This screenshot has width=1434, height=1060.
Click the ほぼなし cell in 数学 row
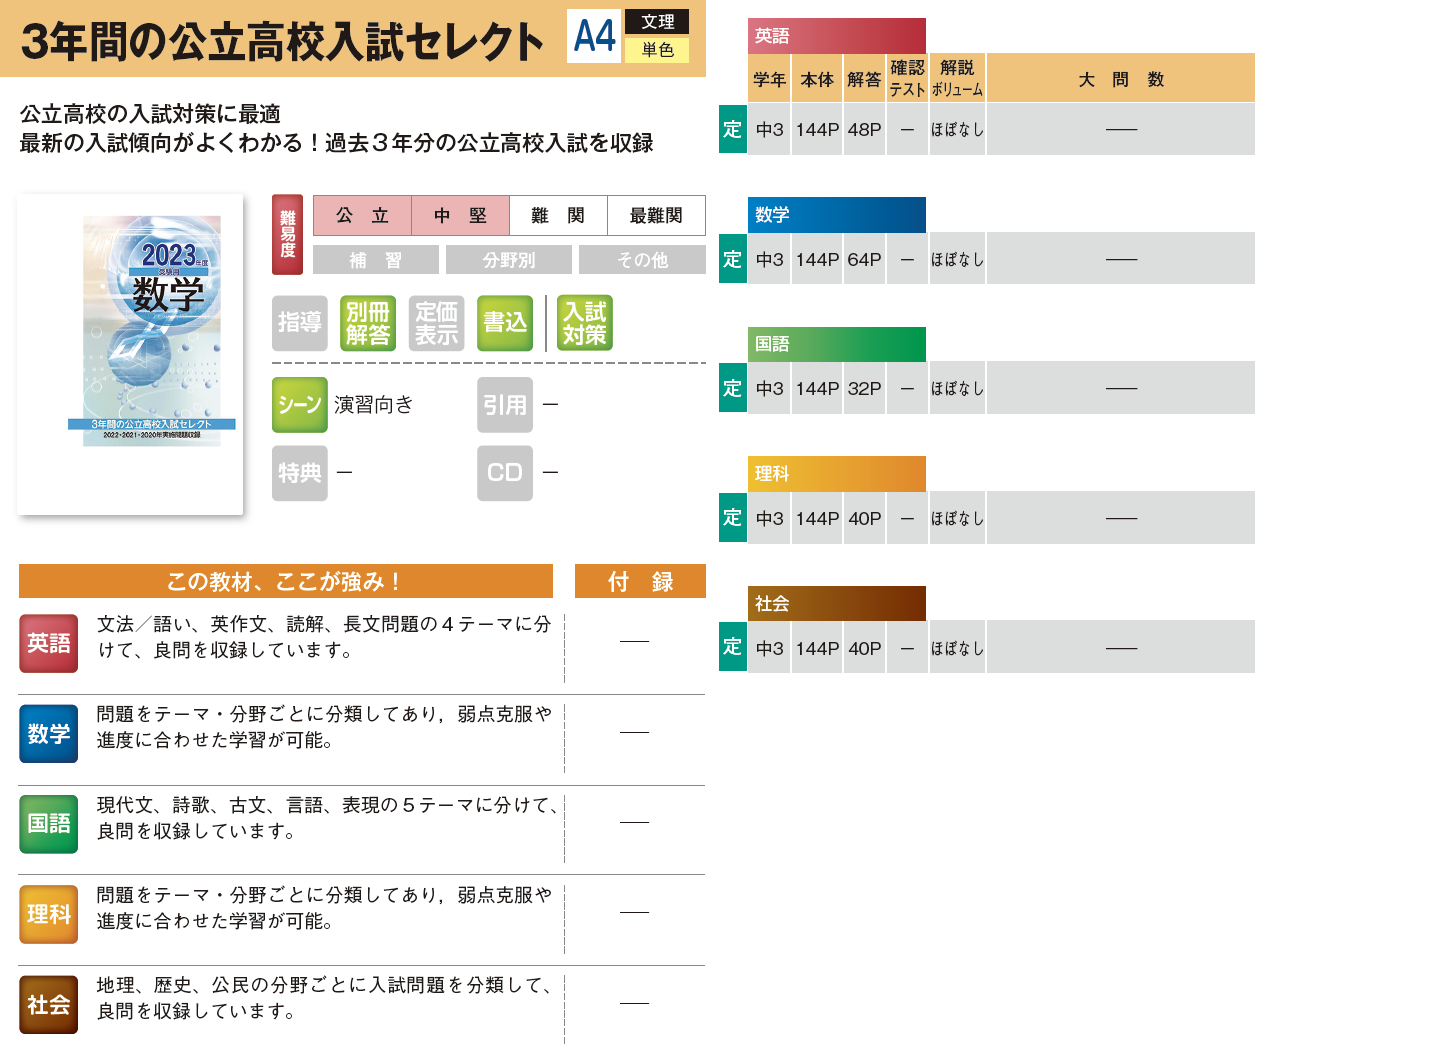click(x=957, y=260)
